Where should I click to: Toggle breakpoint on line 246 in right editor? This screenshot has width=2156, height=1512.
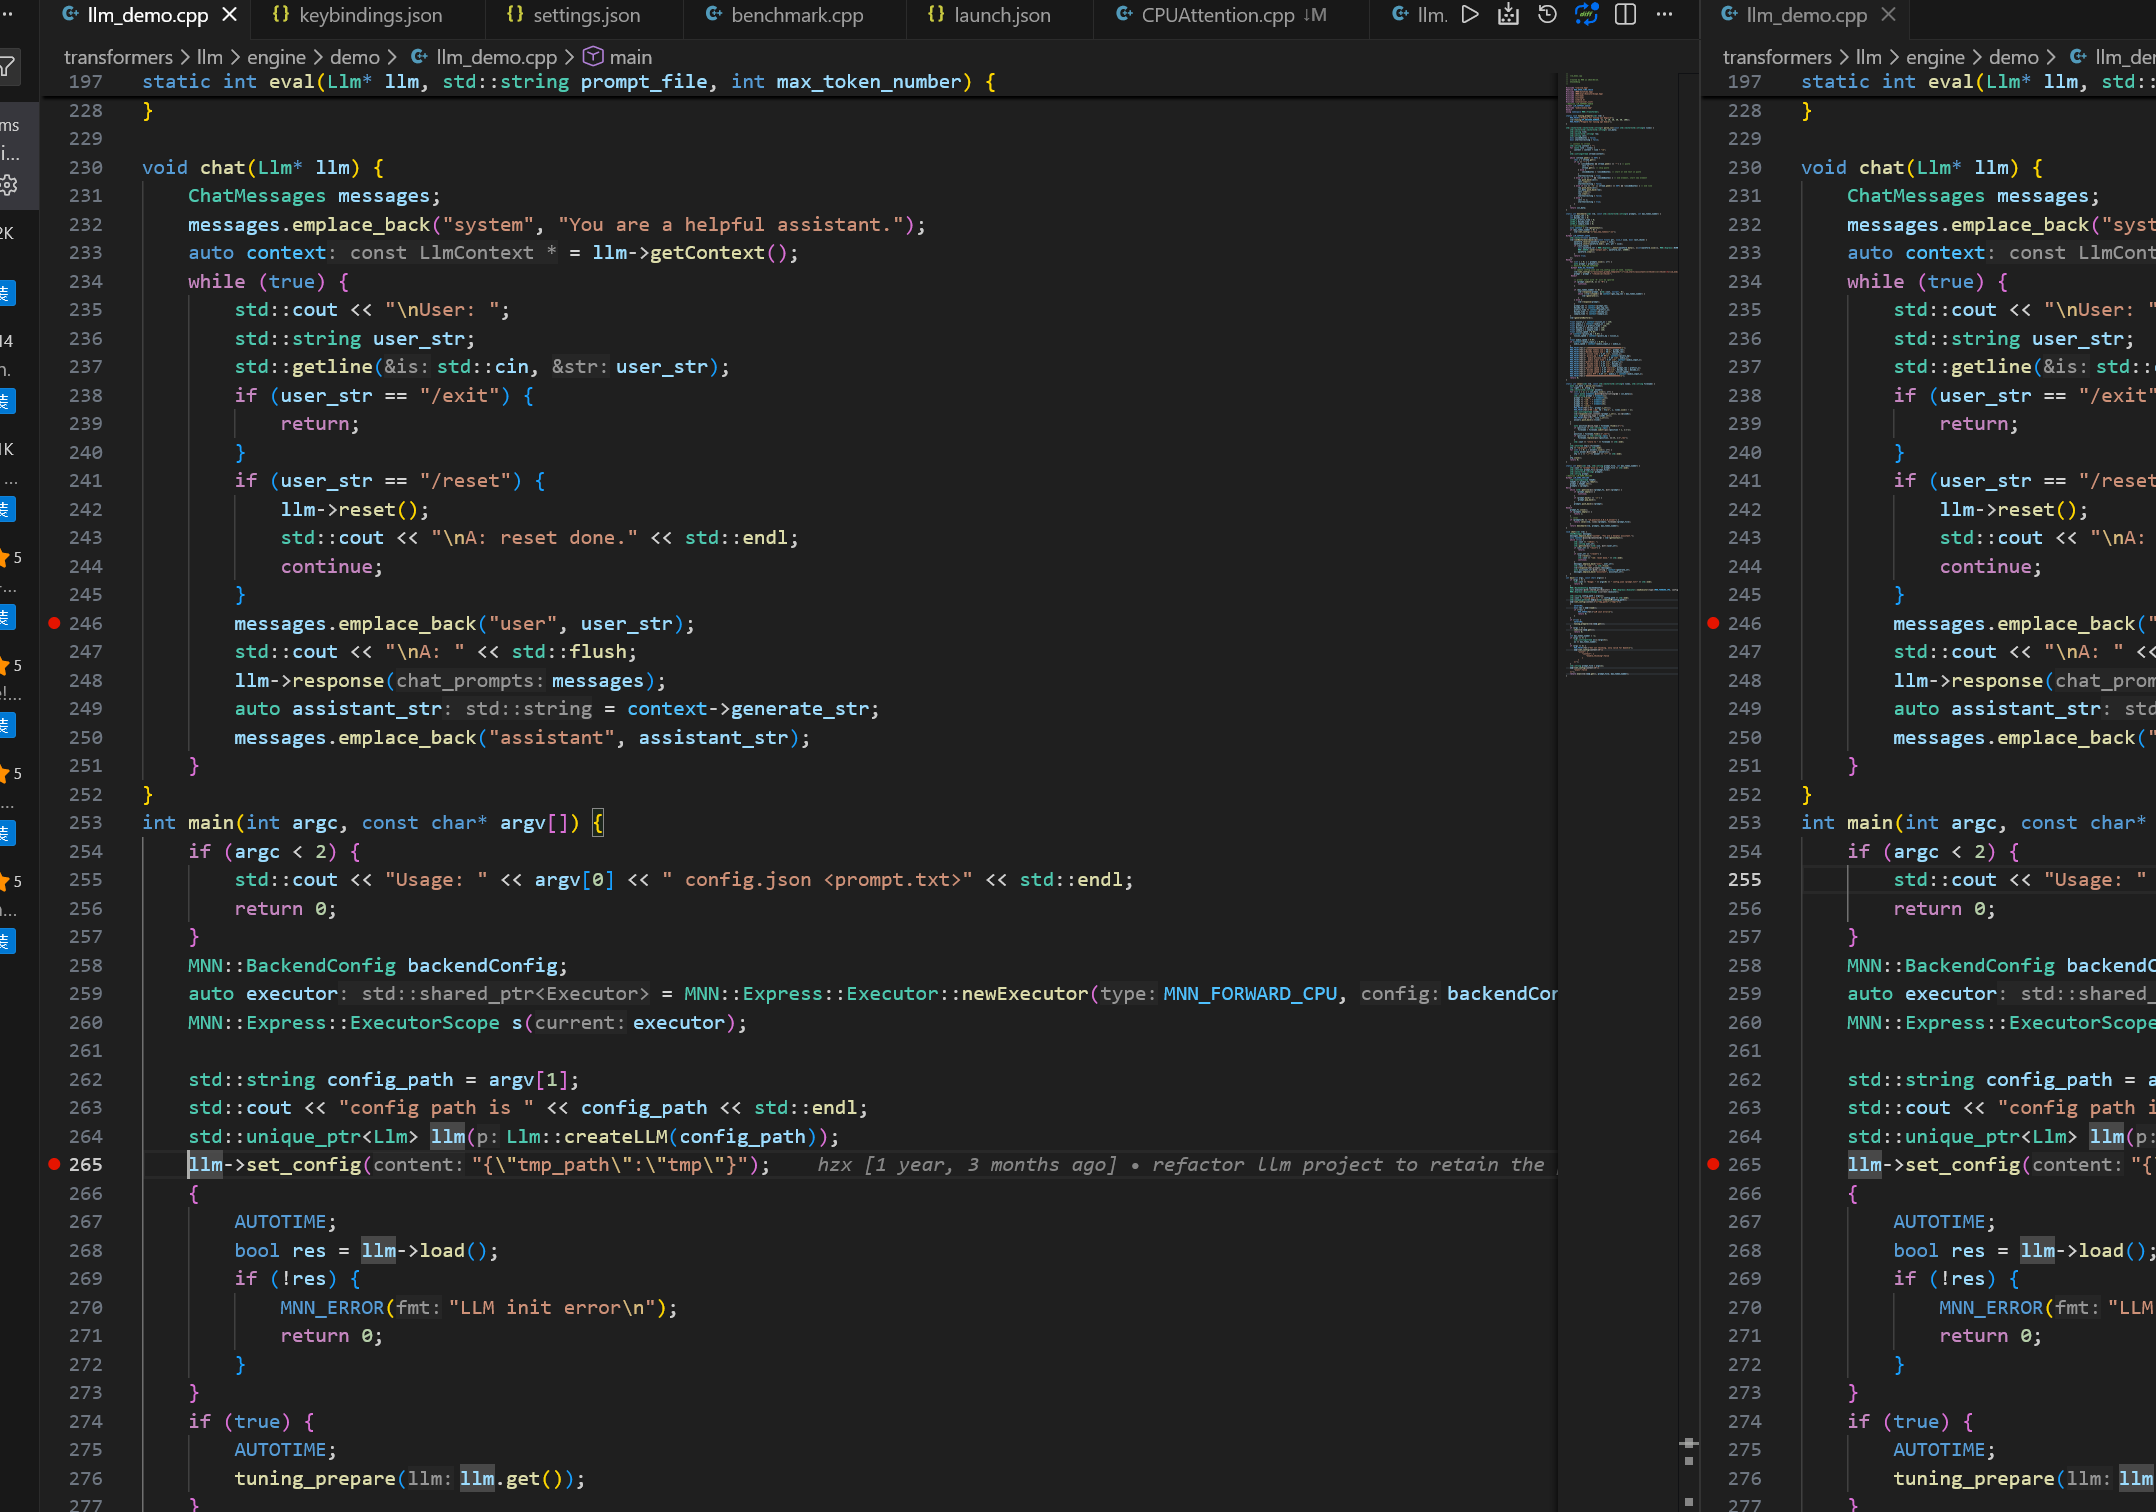1713,623
